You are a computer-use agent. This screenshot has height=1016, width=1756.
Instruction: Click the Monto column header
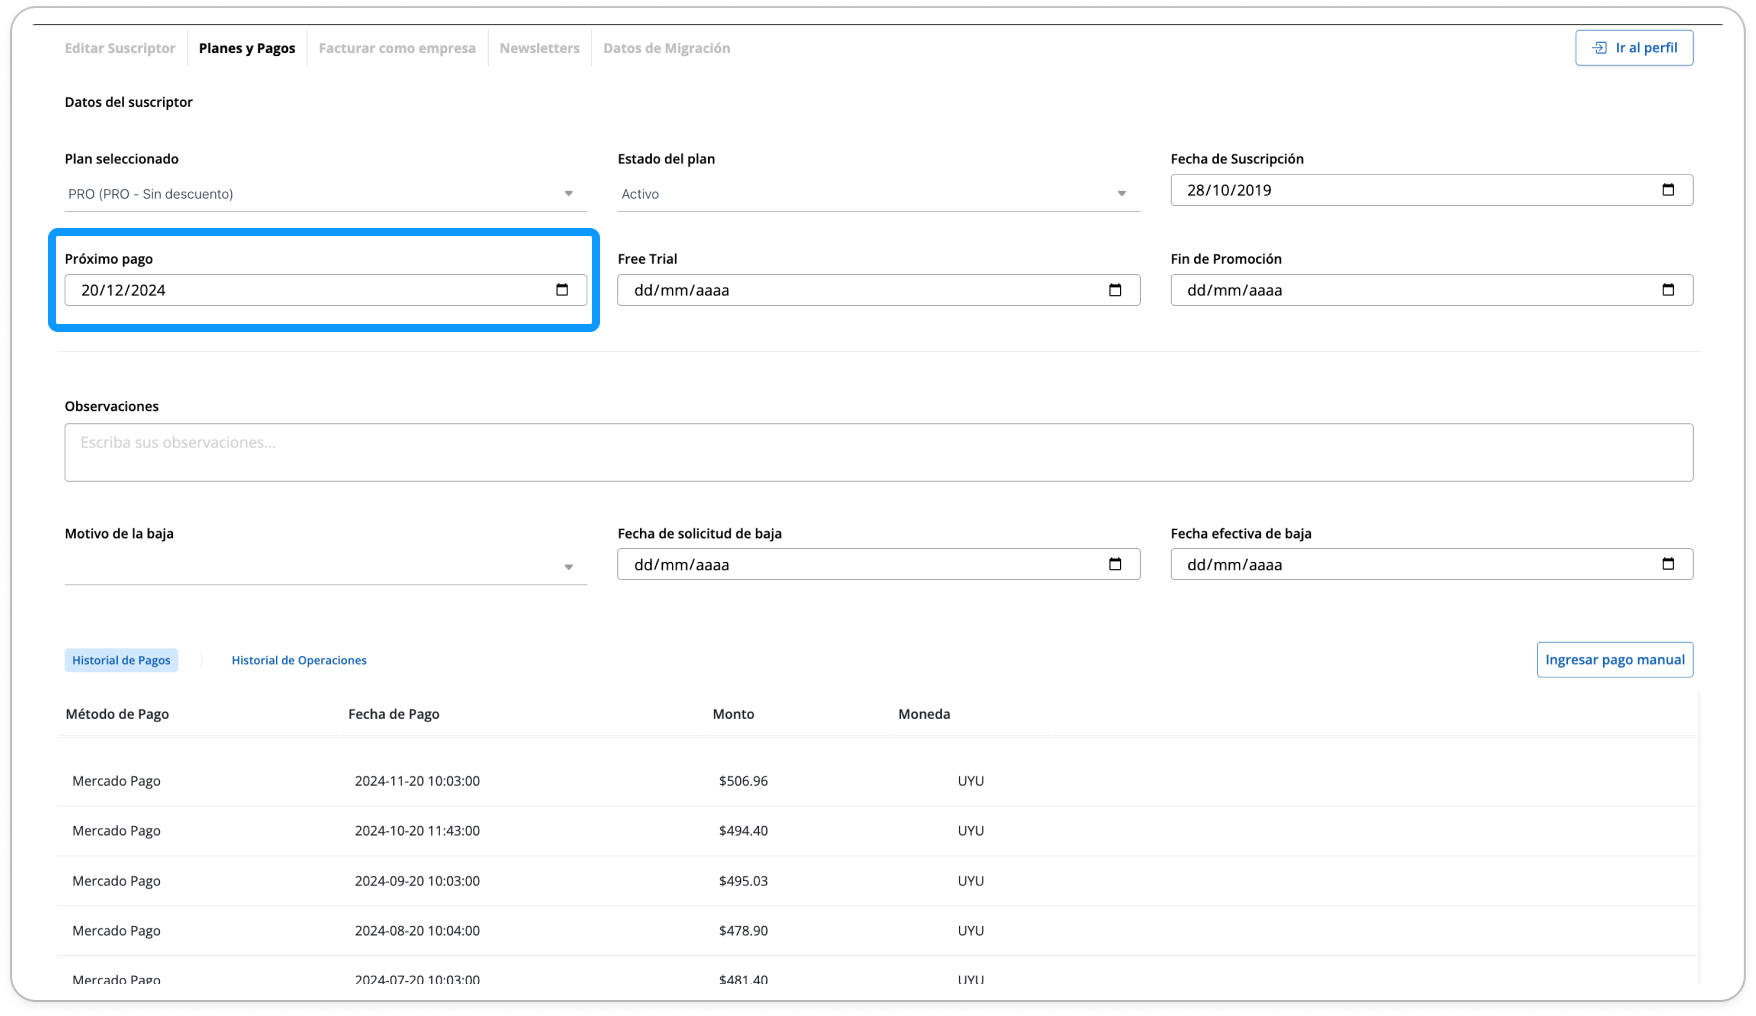[x=733, y=714]
